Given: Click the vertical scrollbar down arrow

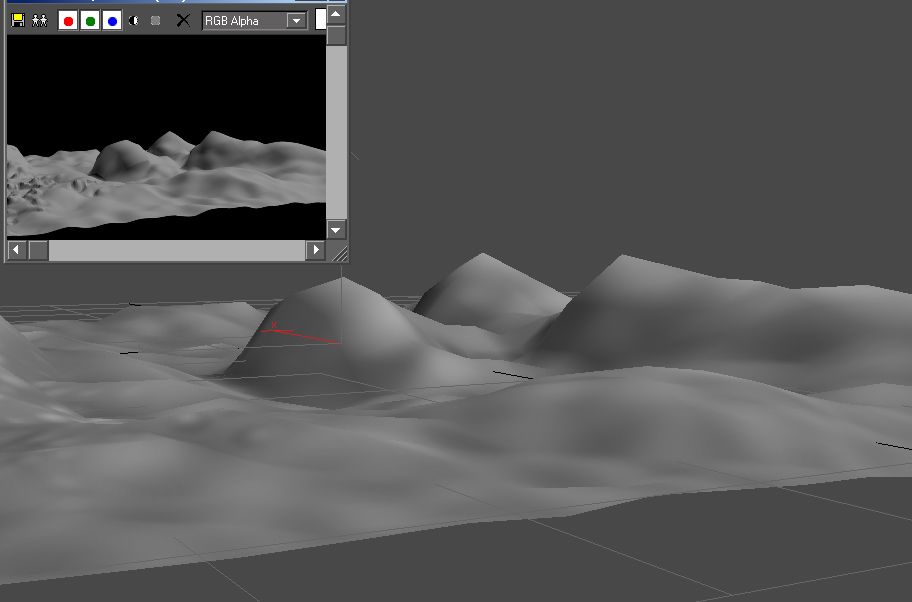Looking at the screenshot, I should tap(336, 230).
